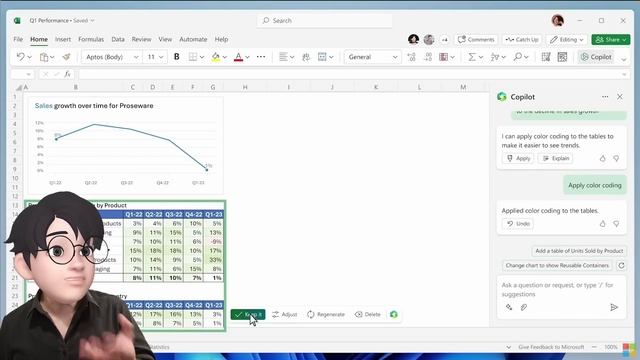Select Change chart to show Reusable Containers
Image resolution: width=640 pixels, height=360 pixels.
[x=557, y=265]
